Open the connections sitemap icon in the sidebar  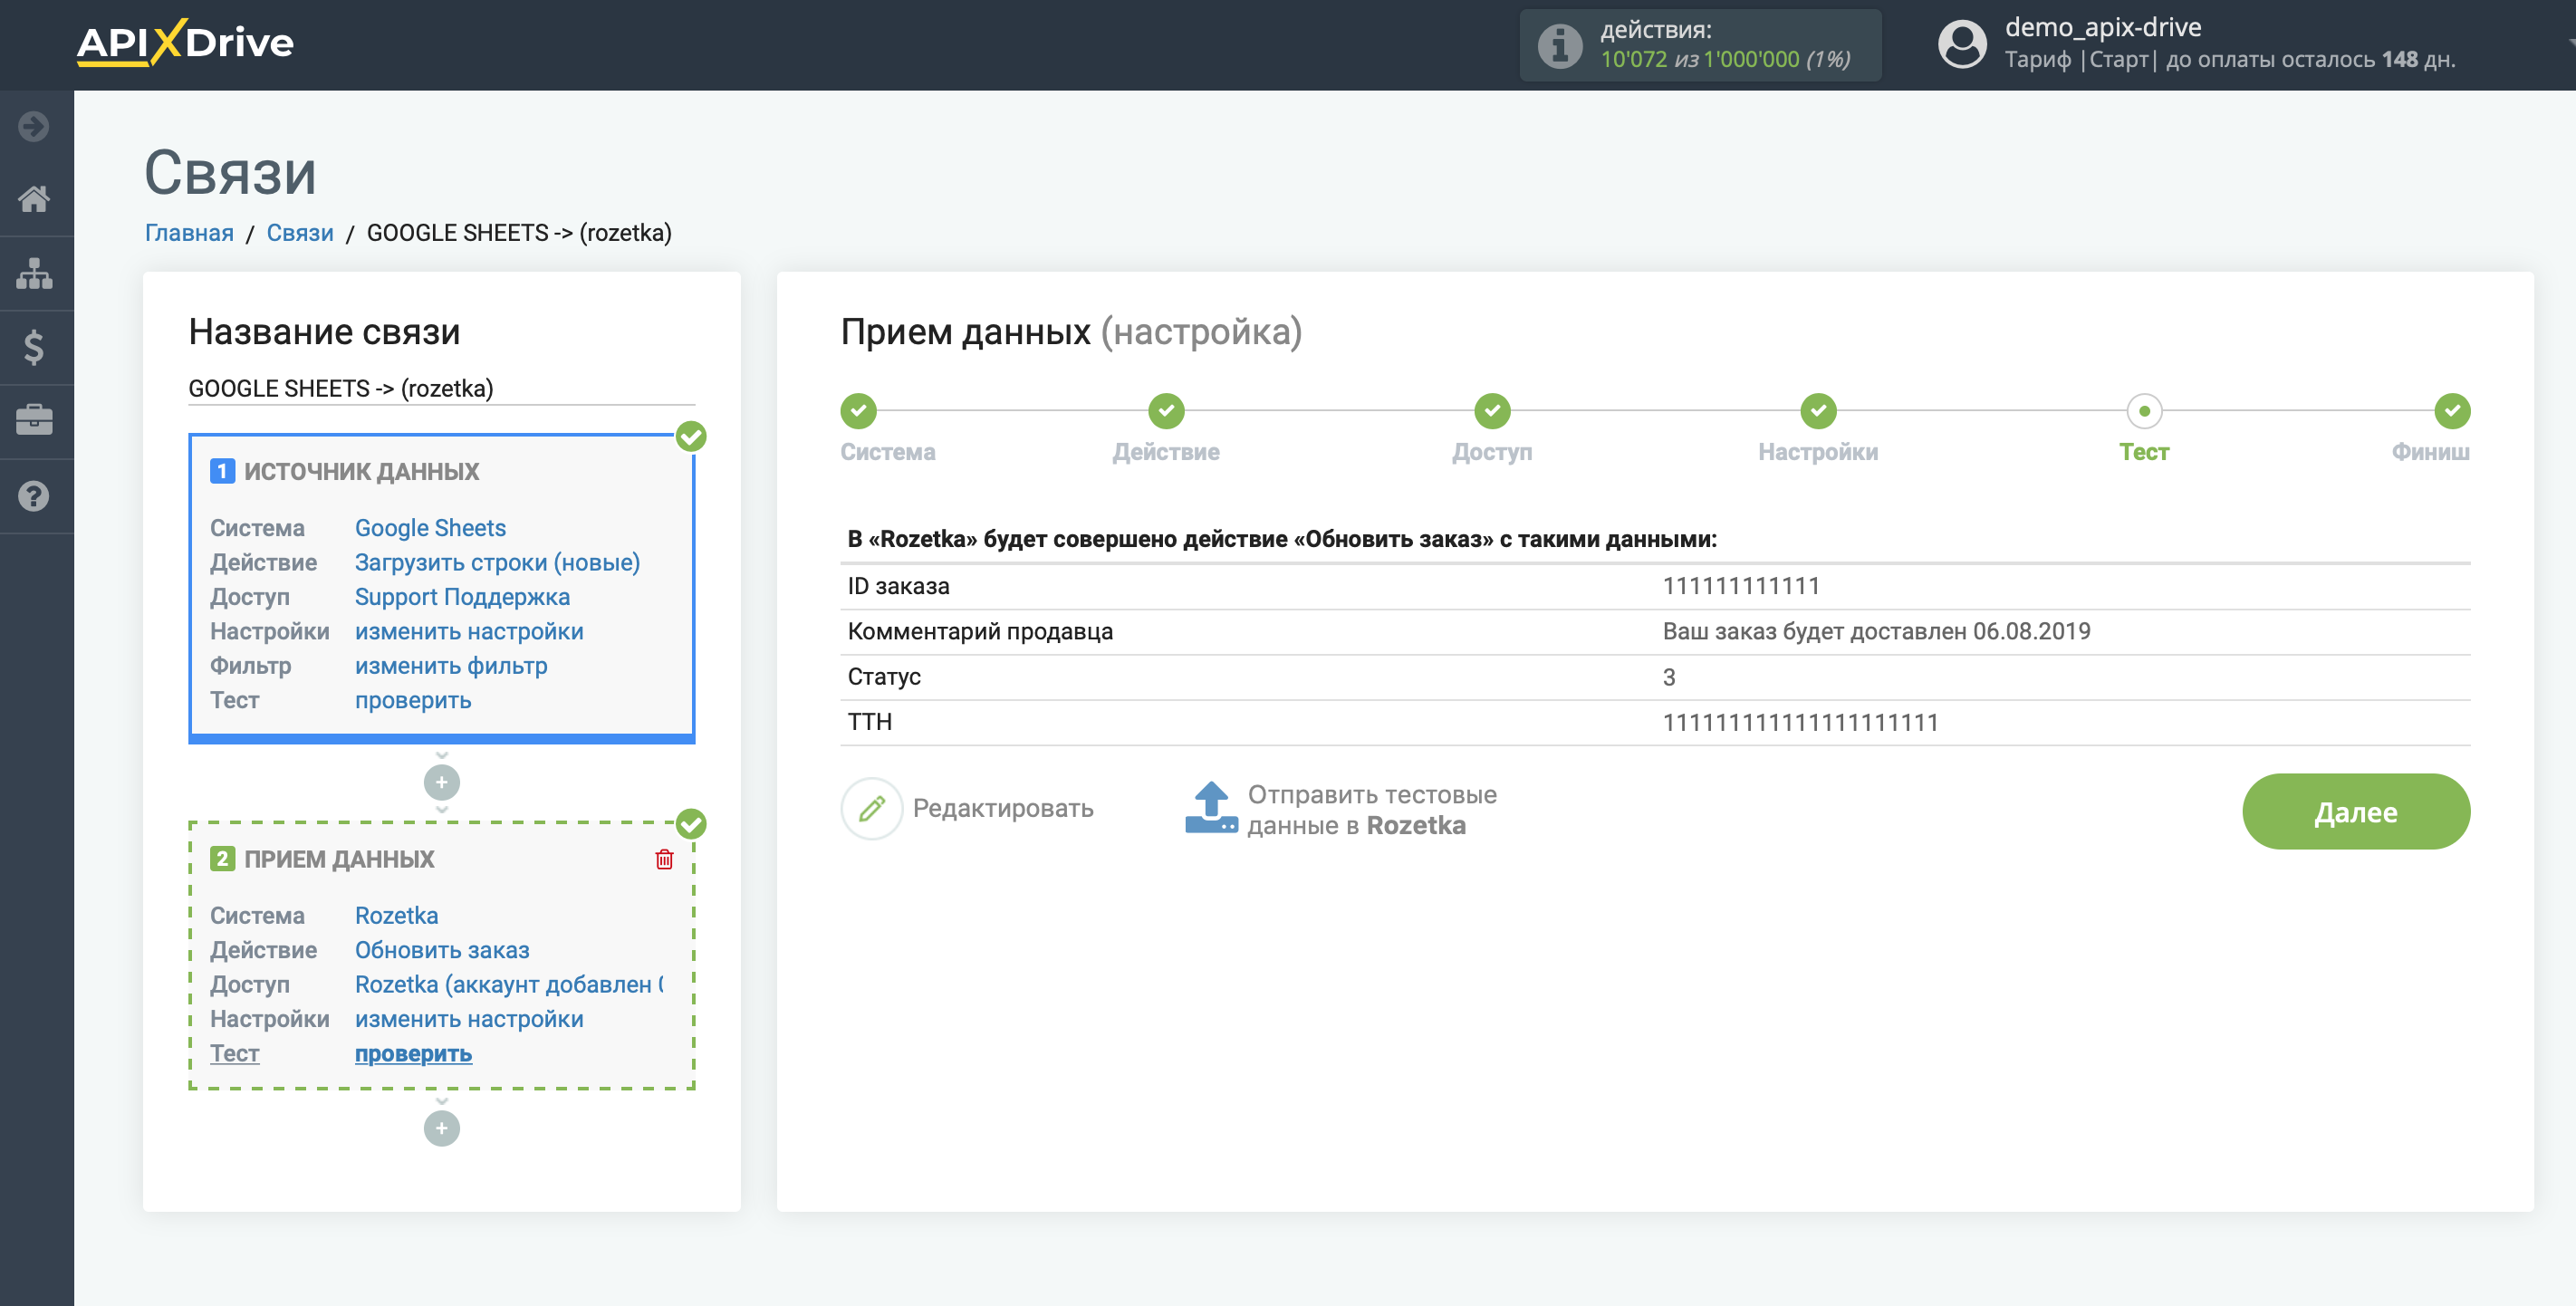pos(34,273)
